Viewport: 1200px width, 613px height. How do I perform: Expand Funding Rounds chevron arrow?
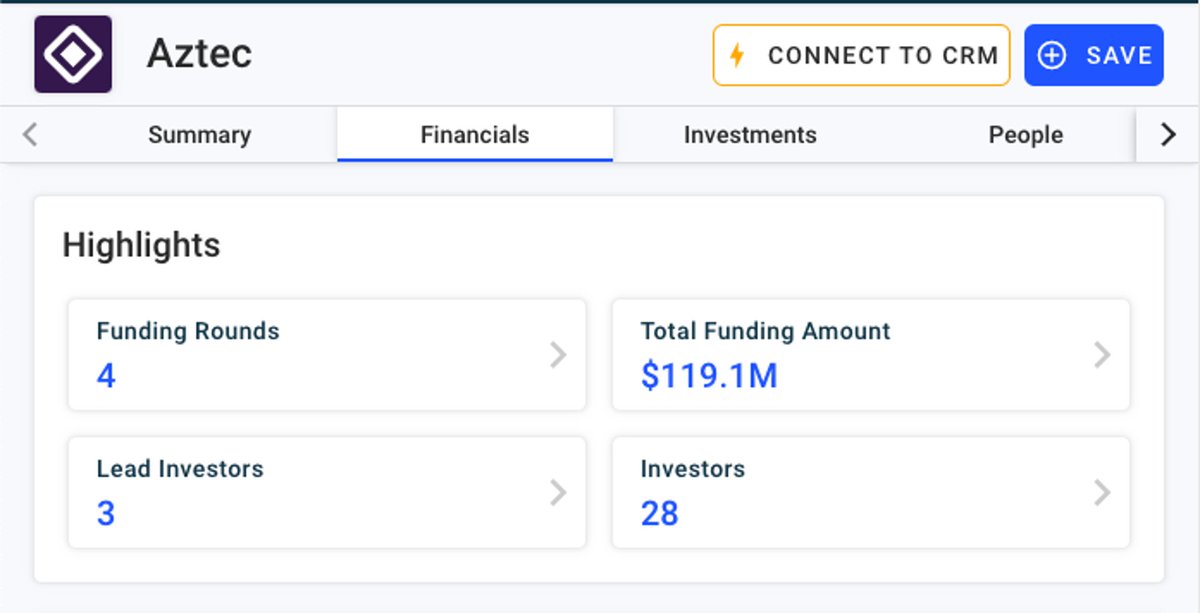click(558, 355)
